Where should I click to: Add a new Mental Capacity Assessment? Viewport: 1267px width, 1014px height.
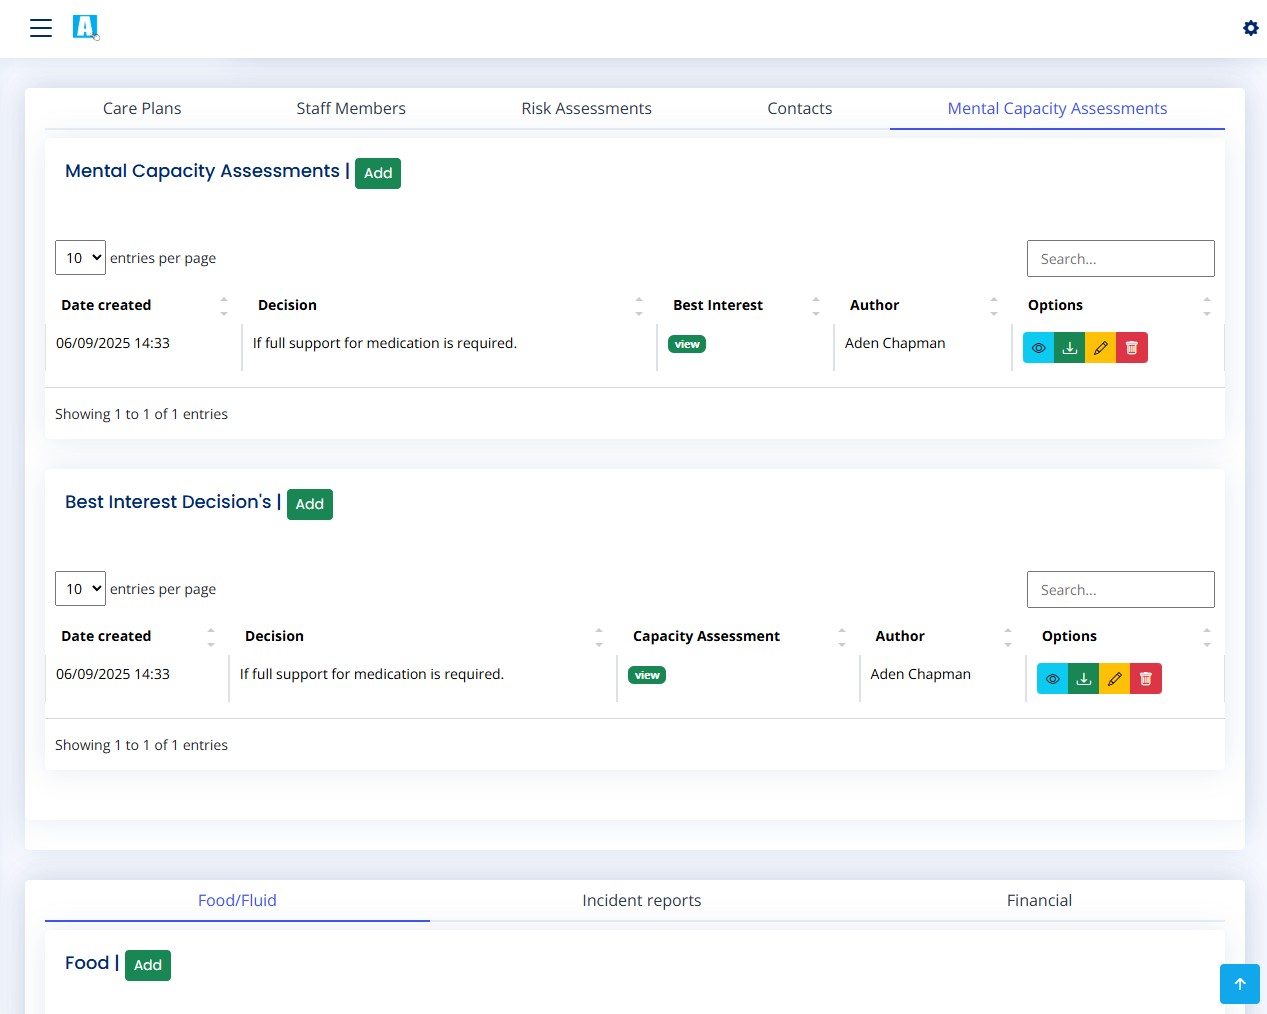(x=377, y=173)
